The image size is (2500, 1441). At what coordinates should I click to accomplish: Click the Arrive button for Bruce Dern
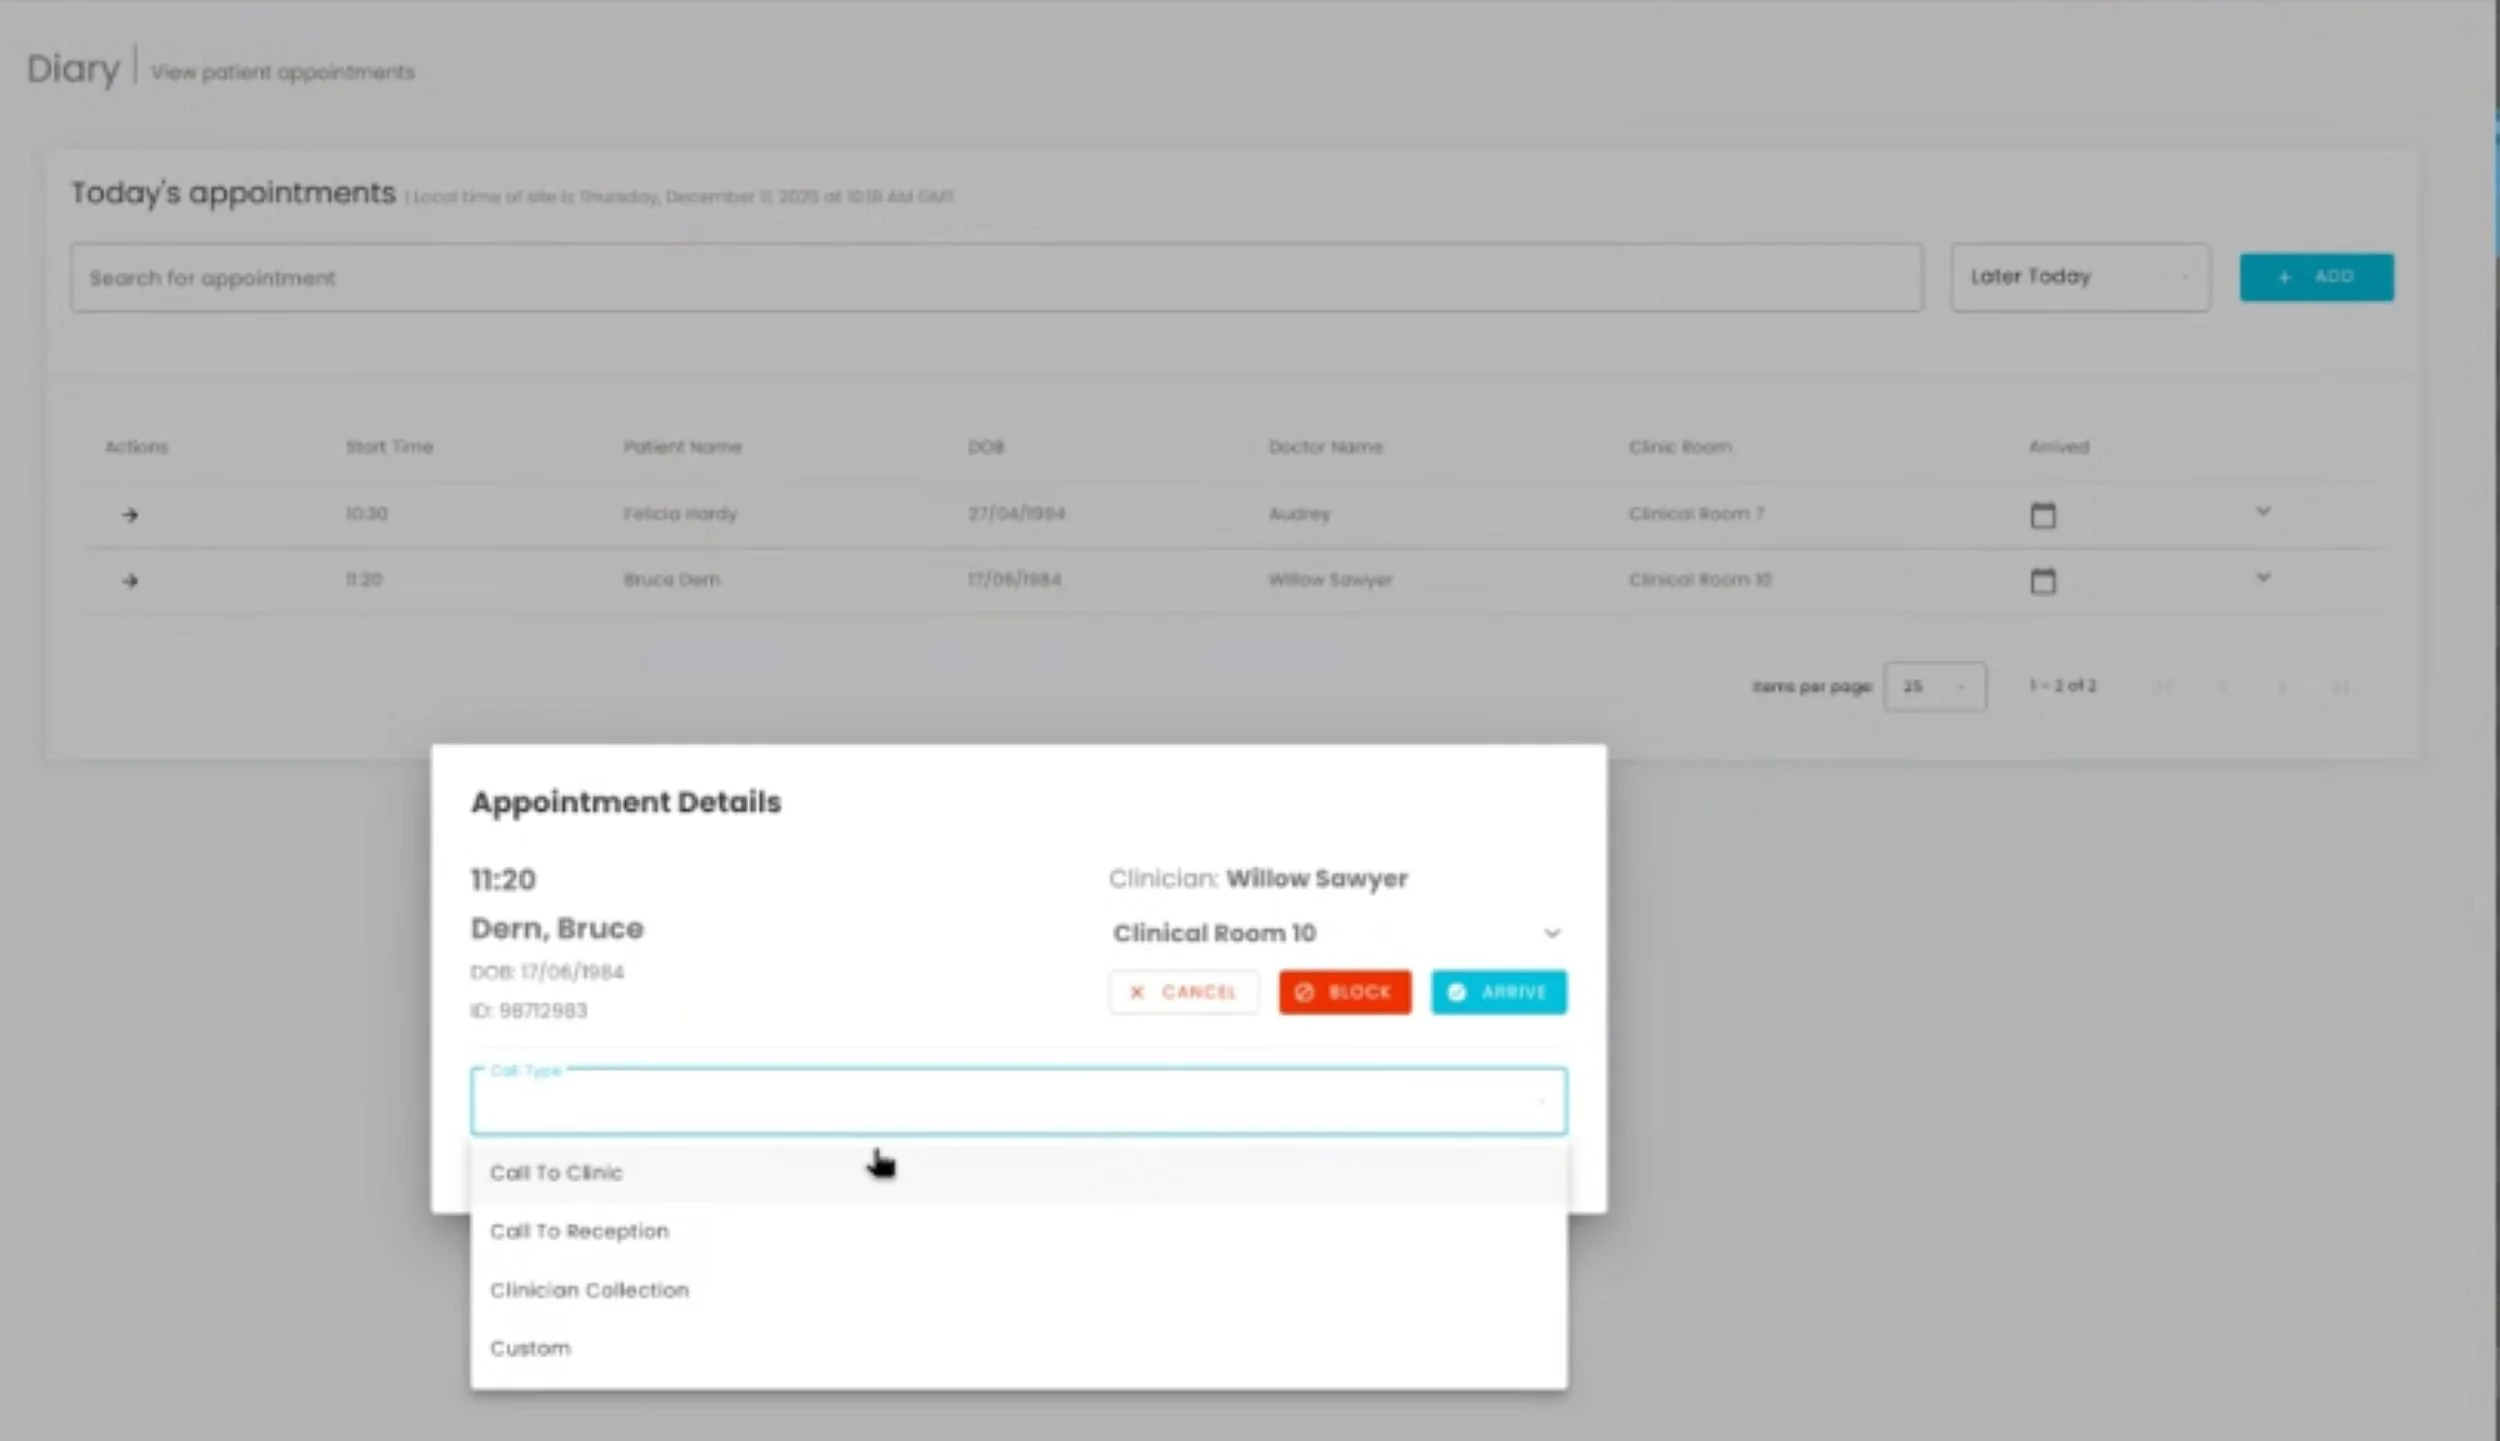(x=1498, y=992)
